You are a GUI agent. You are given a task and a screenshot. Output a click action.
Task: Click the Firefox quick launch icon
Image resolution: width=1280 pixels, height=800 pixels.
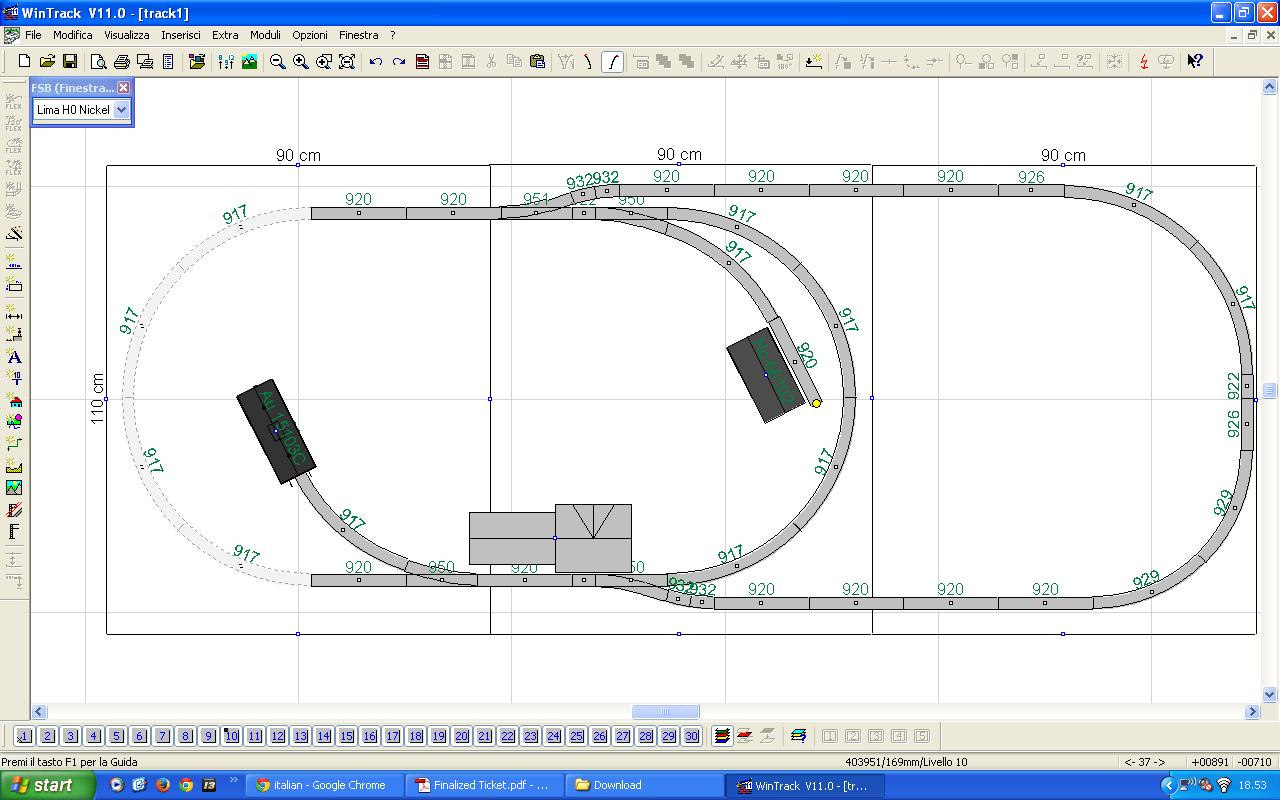[x=162, y=785]
